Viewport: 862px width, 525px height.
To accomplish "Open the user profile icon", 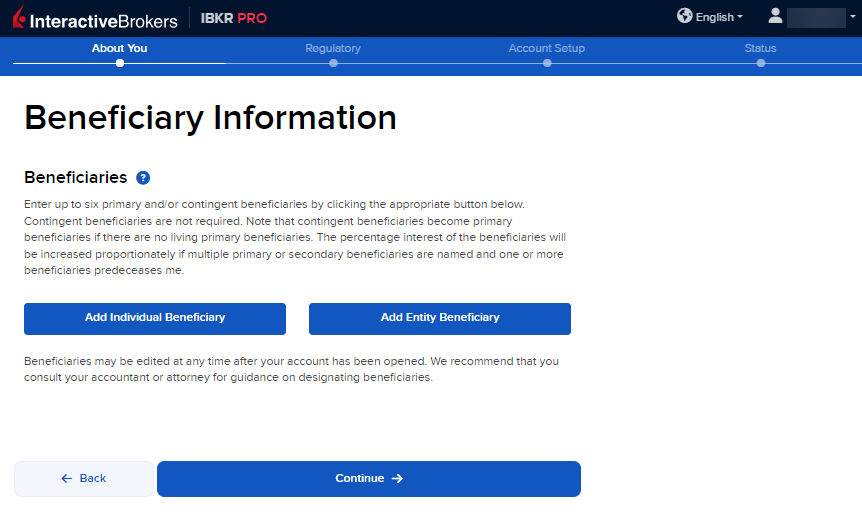I will (x=775, y=15).
